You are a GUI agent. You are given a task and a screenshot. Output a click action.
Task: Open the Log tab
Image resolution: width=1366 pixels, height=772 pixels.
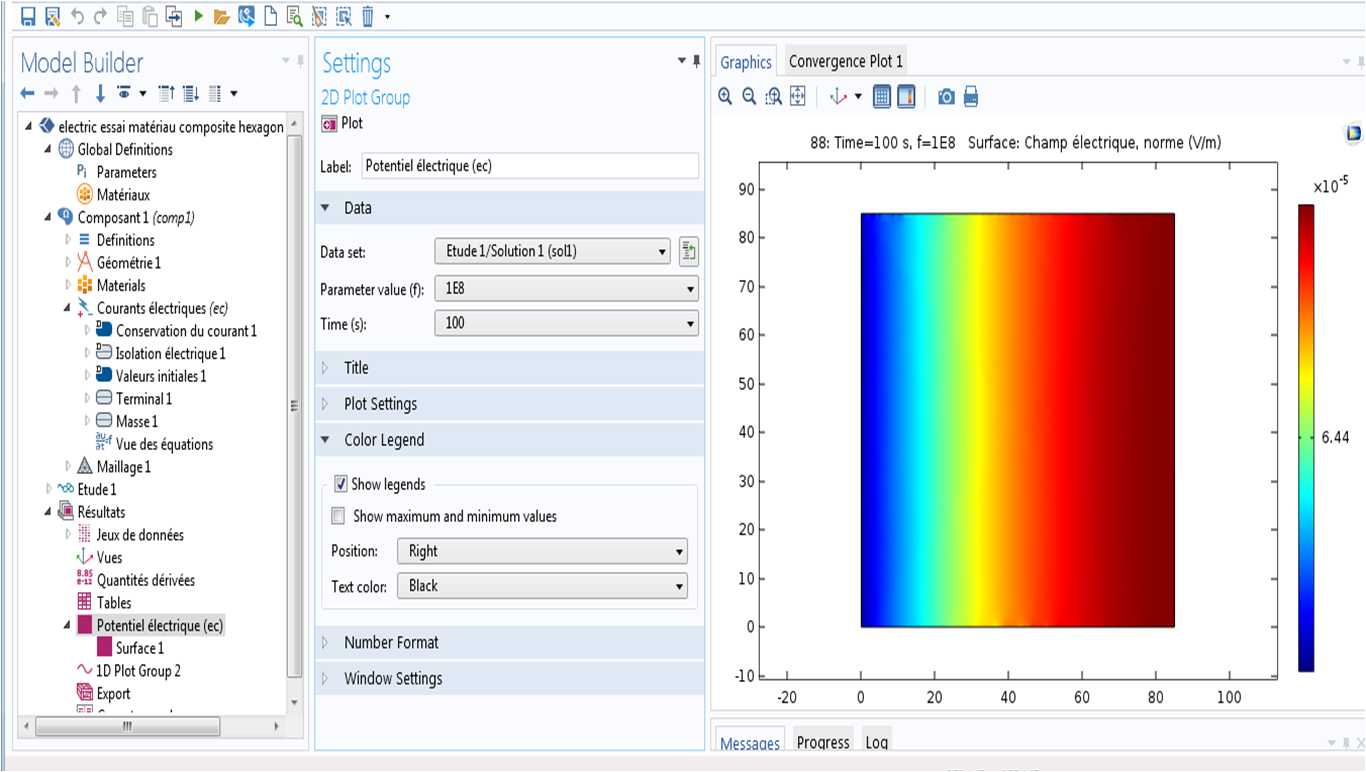click(x=876, y=743)
